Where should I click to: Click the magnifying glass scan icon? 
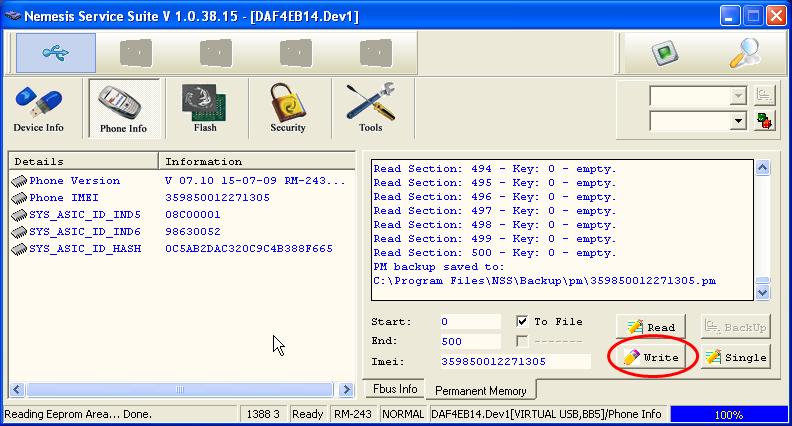[746, 54]
